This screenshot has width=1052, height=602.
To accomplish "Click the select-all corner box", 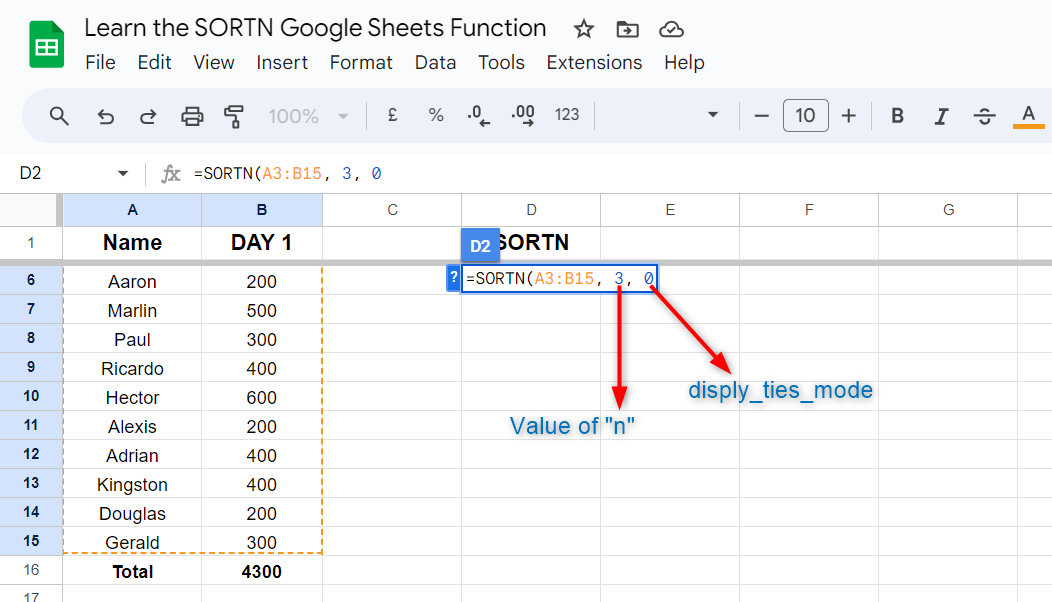I will coord(28,210).
